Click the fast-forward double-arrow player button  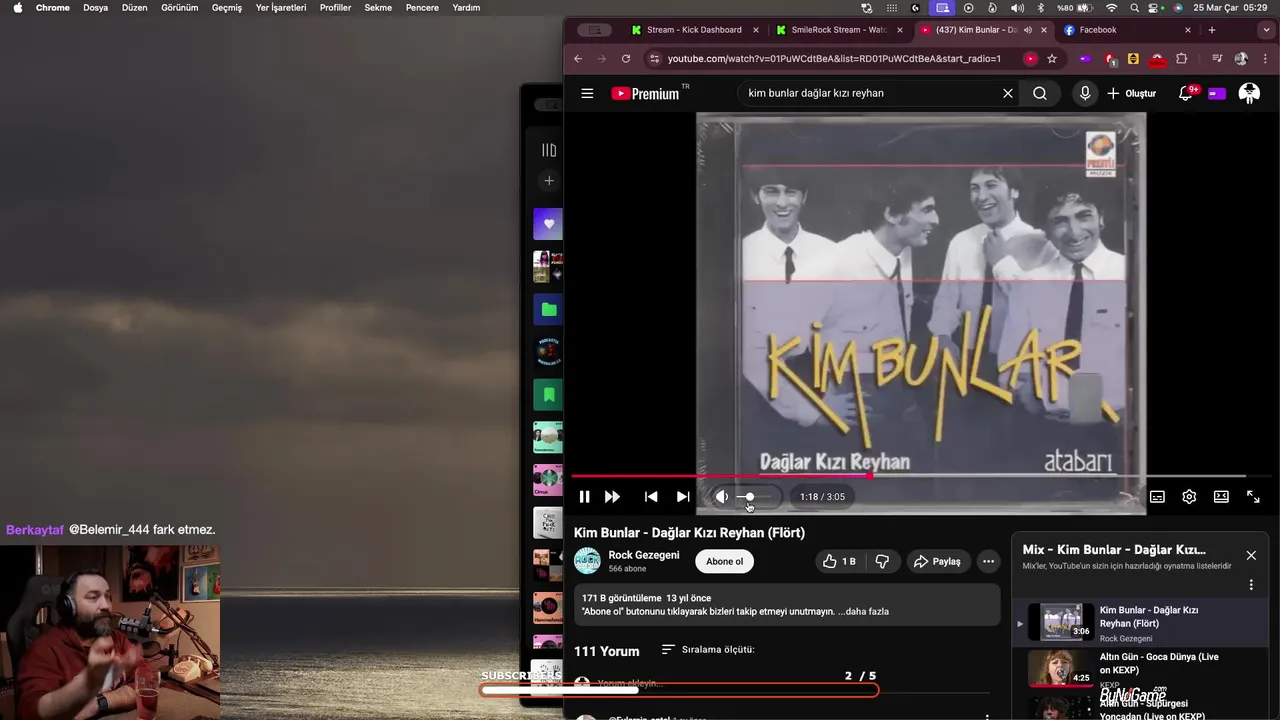612,497
